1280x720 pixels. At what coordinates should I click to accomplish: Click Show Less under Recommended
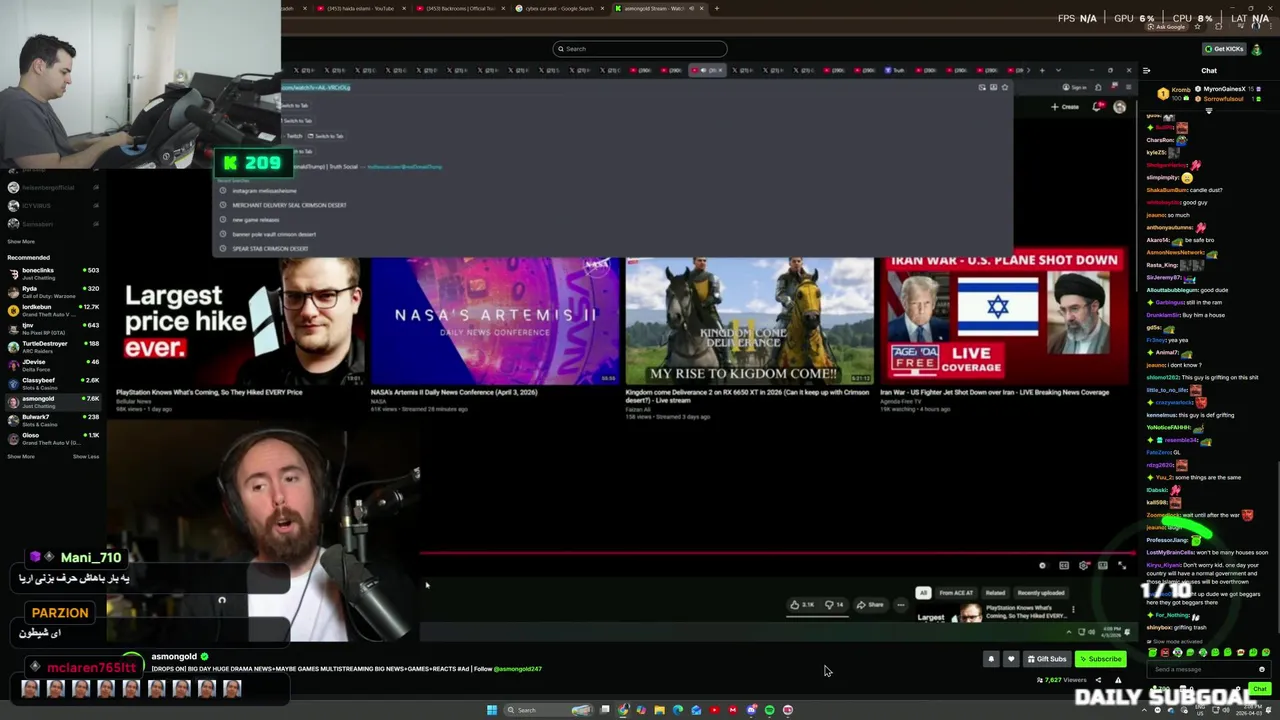coord(86,457)
